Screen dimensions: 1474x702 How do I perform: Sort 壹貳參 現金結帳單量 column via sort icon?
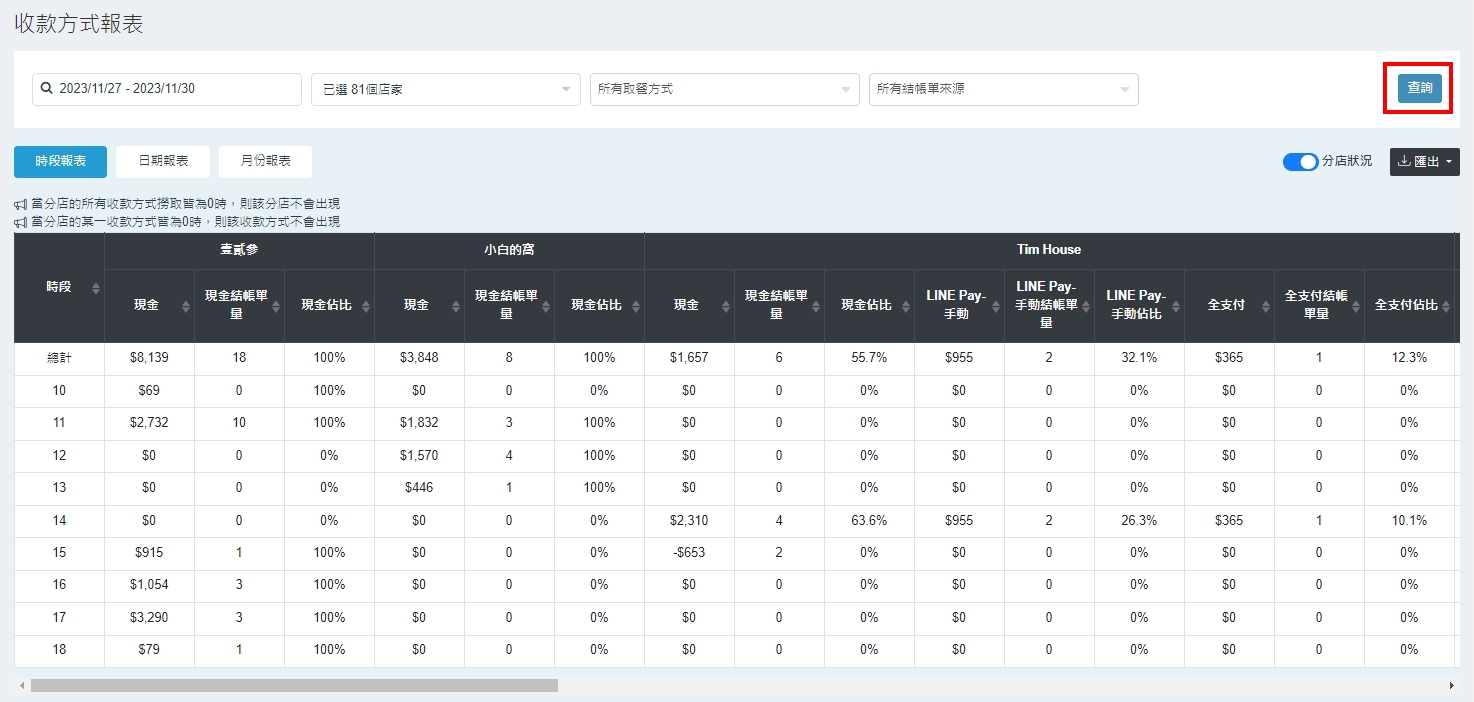276,306
